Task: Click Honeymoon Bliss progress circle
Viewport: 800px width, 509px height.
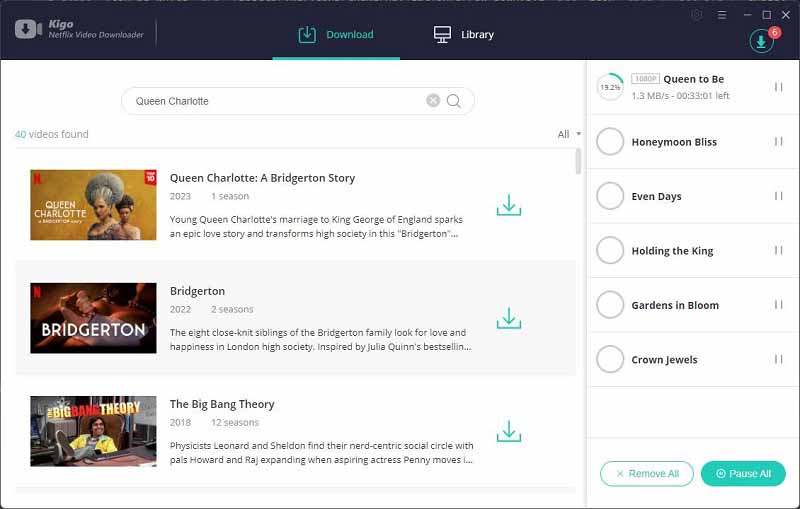Action: click(610, 141)
